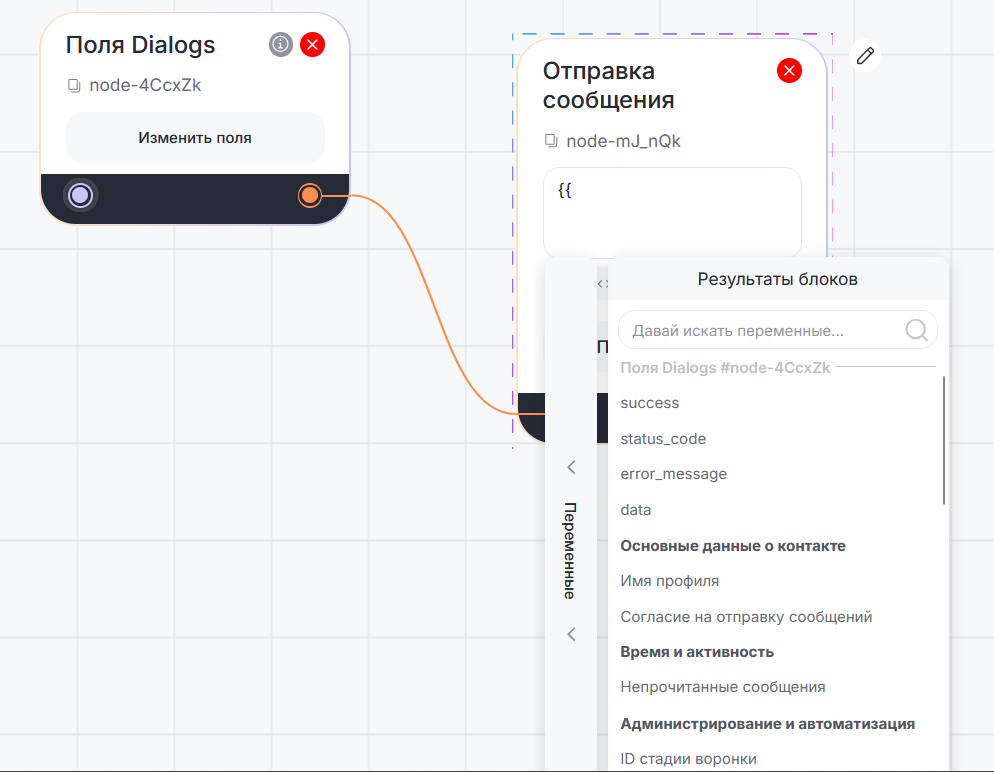This screenshot has height=772, width=994.
Task: Copy node ID node-4CcxZk
Action: click(74, 86)
